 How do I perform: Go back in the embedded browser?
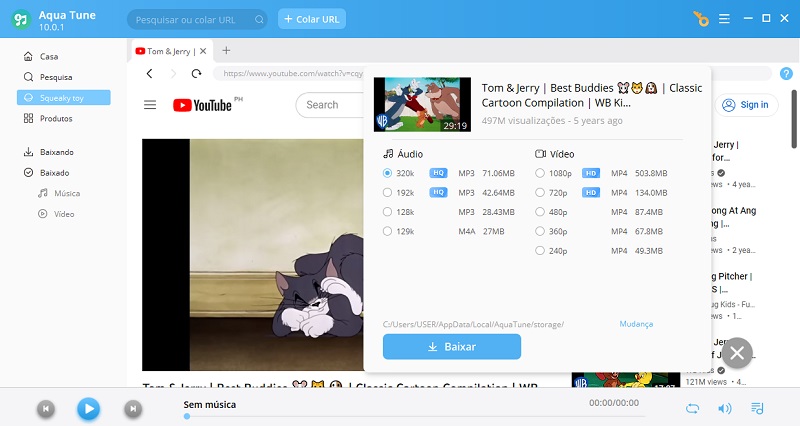149,73
